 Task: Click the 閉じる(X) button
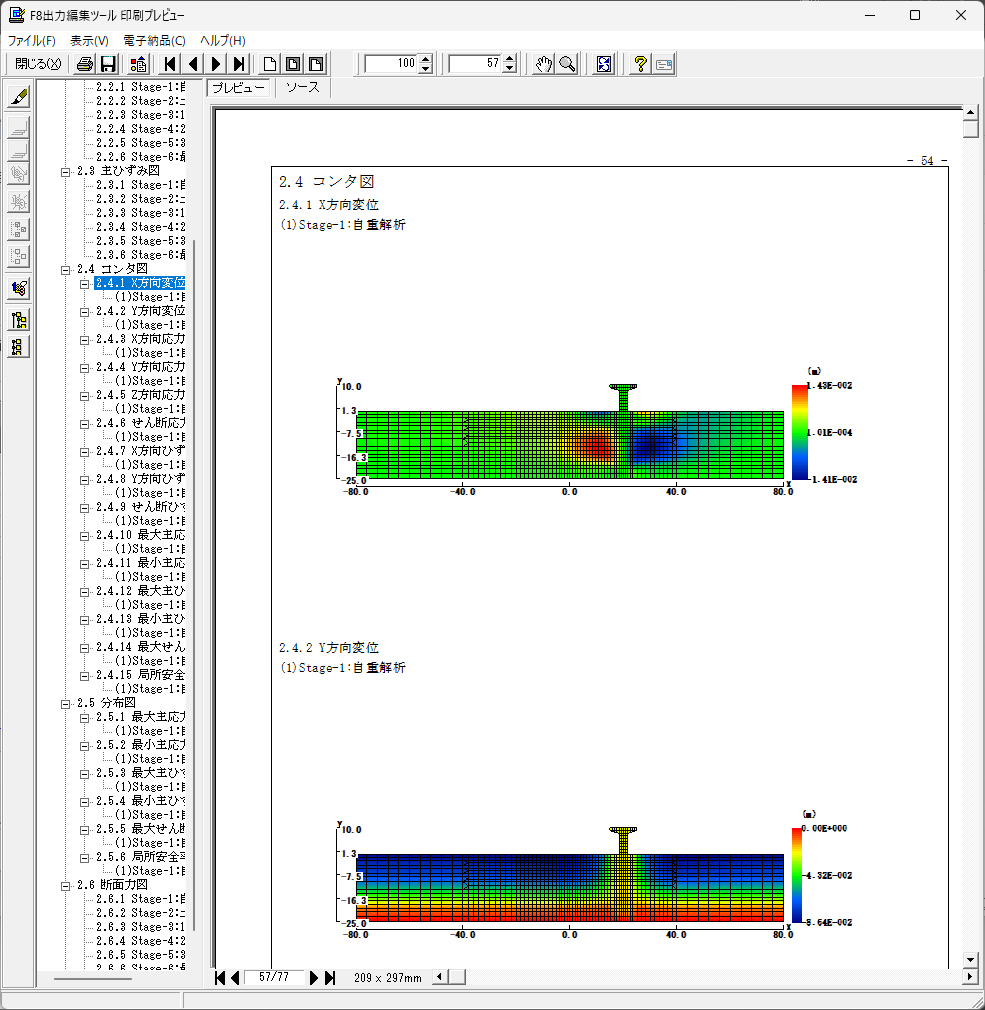(x=38, y=64)
